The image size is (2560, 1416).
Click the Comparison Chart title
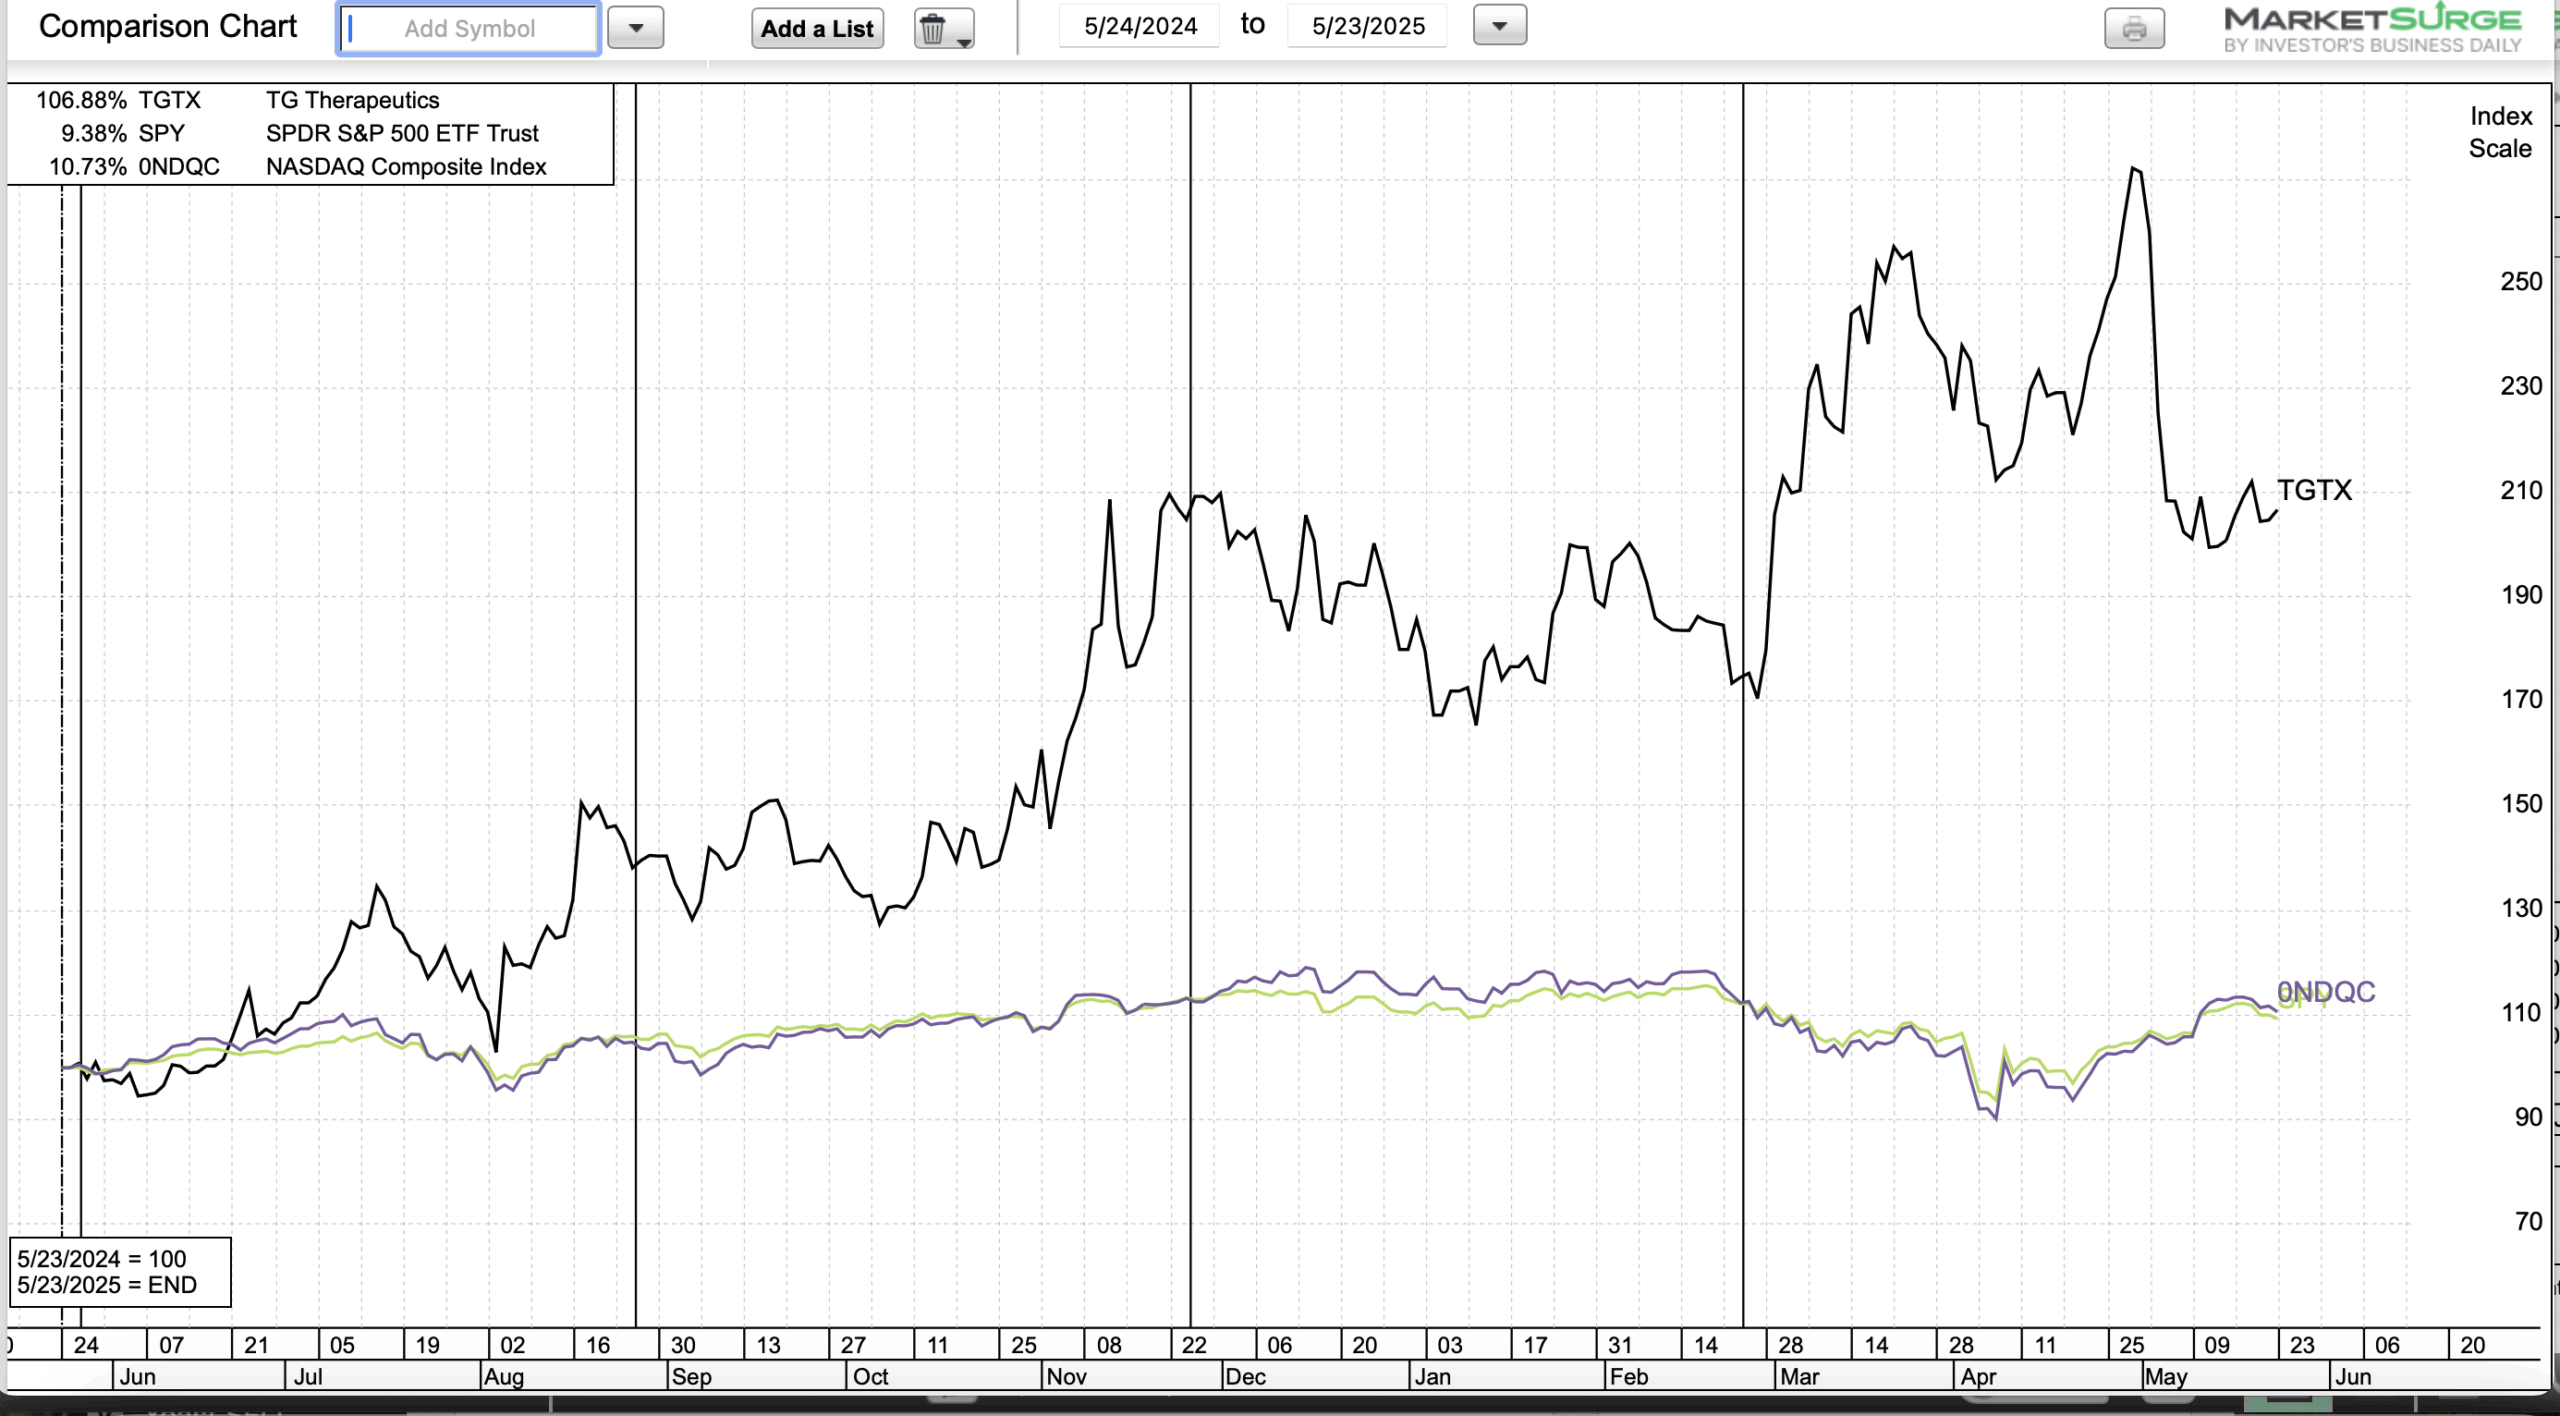168,26
